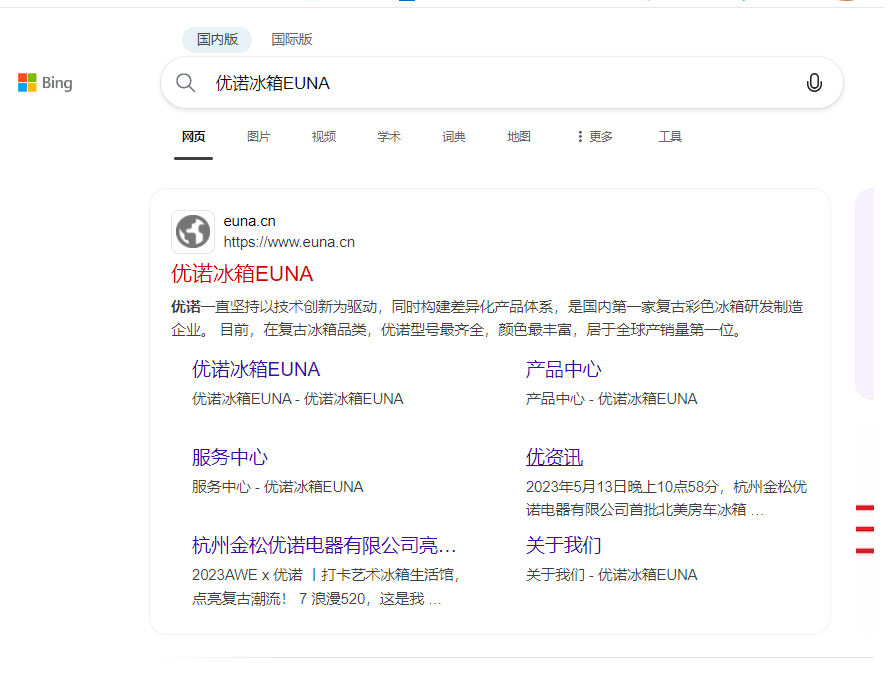Screen dimensions: 889x678
Task: Open the 杭州金松优诺电器有限公司亮… sitelink
Action: point(324,545)
